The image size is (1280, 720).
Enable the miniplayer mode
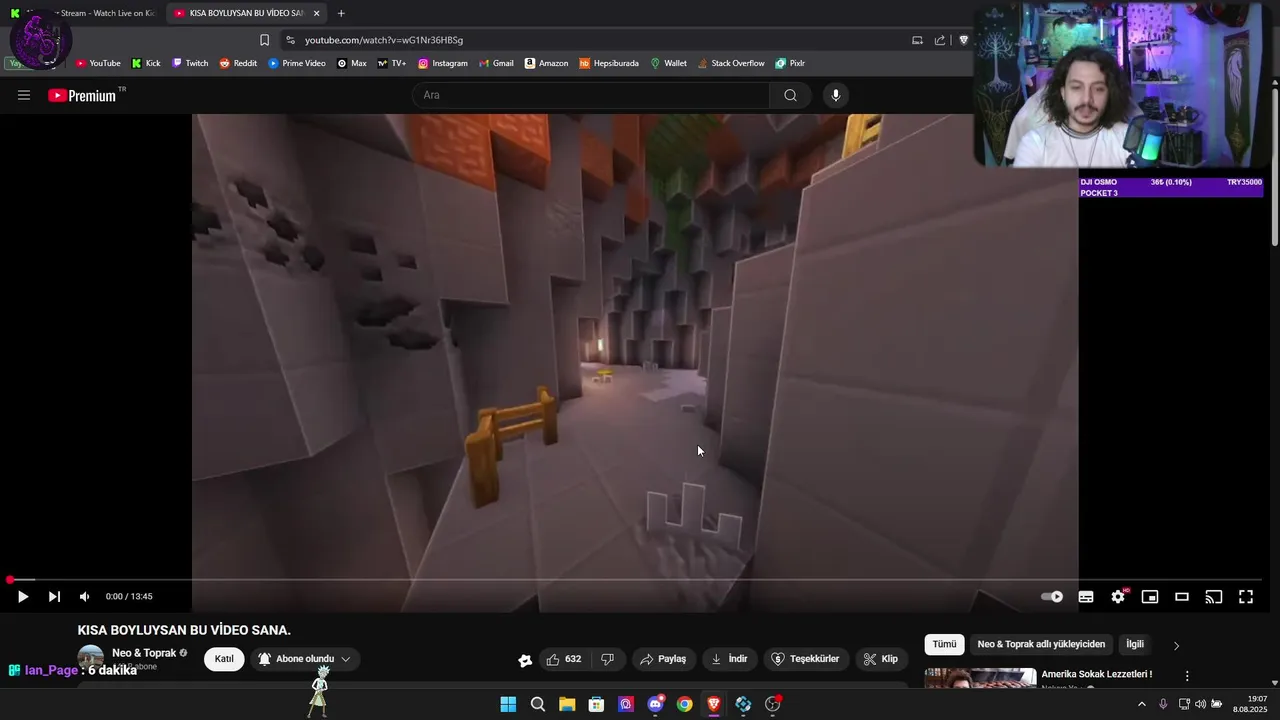point(1150,597)
